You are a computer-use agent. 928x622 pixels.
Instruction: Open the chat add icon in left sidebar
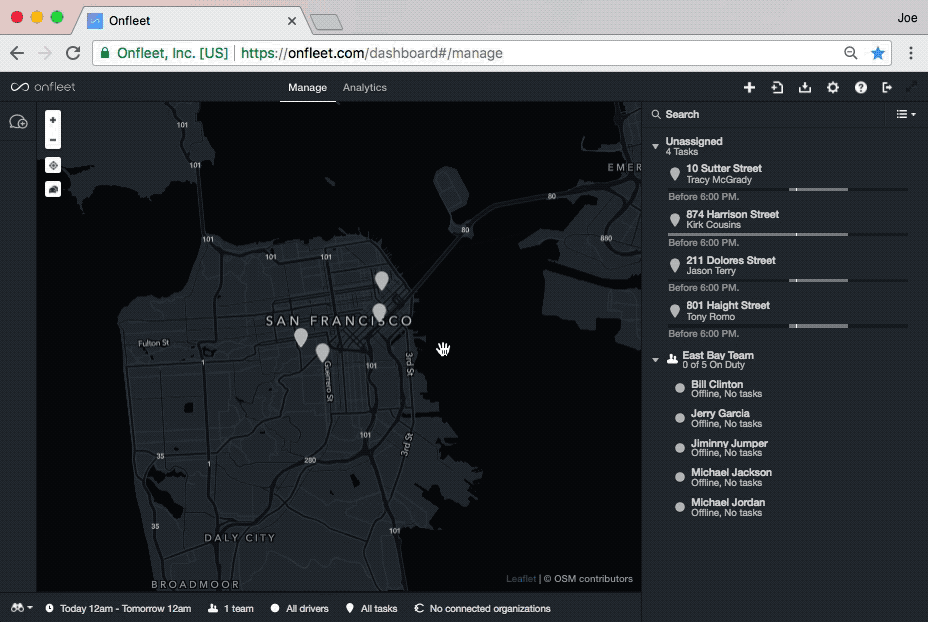[18, 122]
